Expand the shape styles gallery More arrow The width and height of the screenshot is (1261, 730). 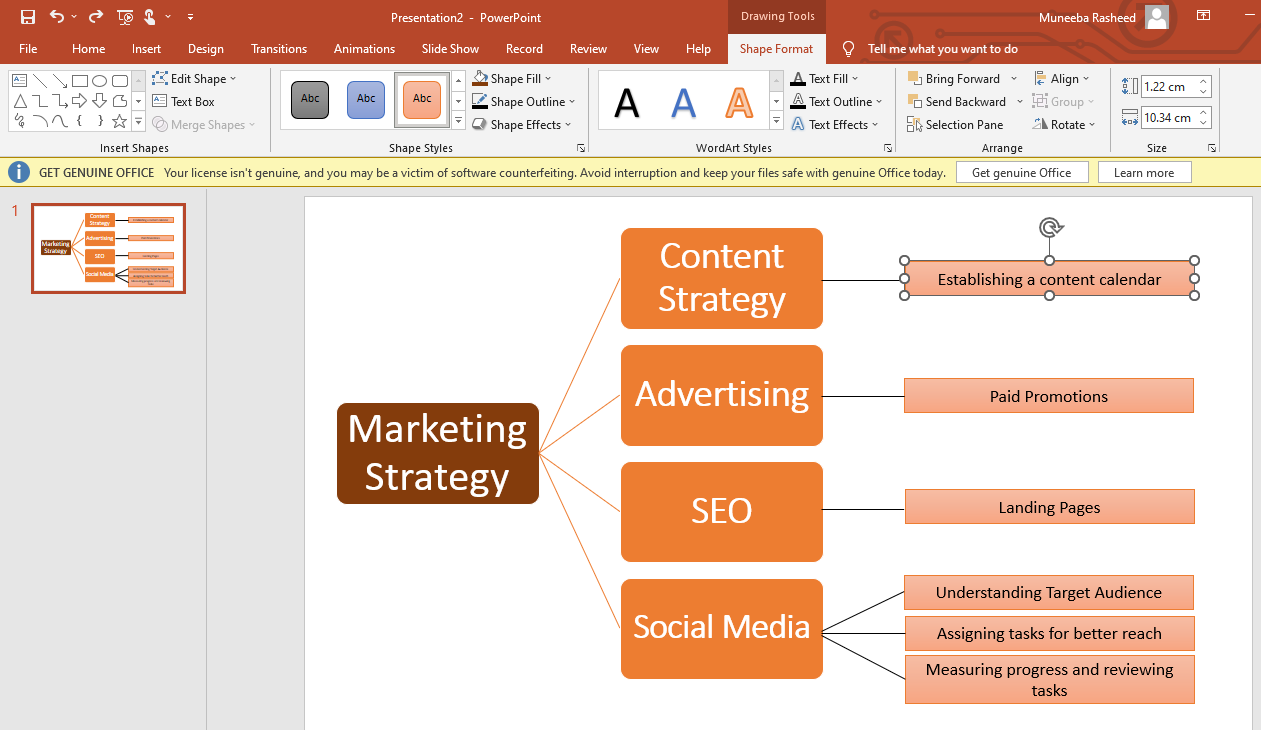tap(459, 121)
